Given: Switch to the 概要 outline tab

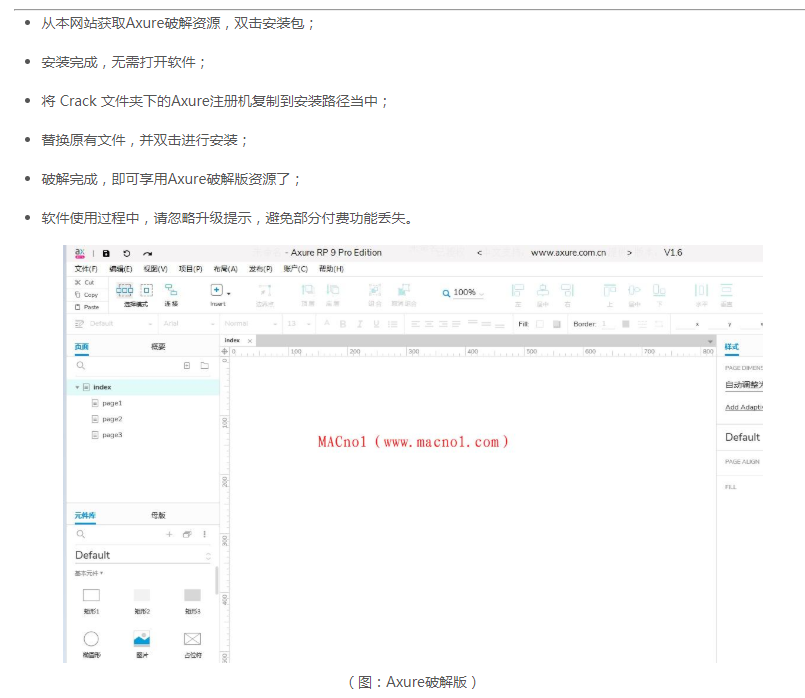Looking at the screenshot, I should point(158,347).
